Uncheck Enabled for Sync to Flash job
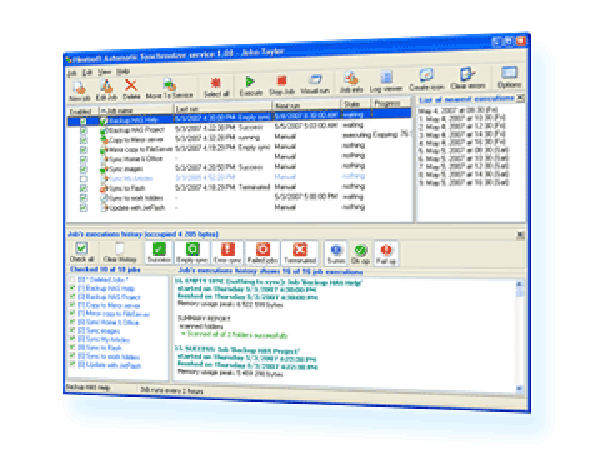 (83, 188)
